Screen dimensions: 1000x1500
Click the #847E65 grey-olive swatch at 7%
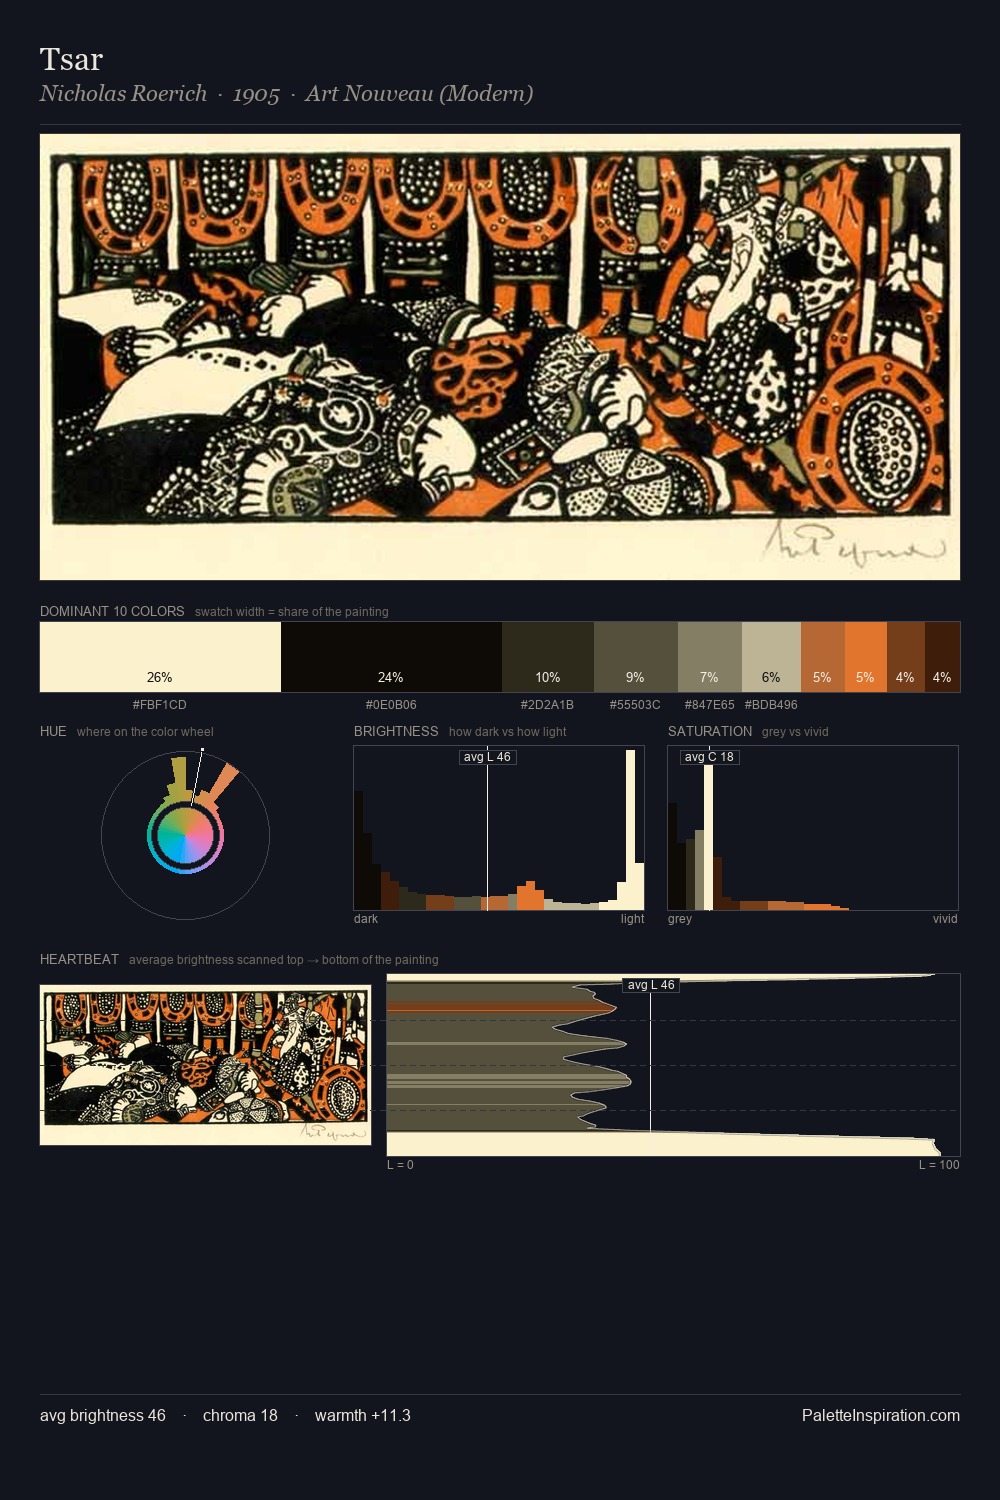point(710,657)
